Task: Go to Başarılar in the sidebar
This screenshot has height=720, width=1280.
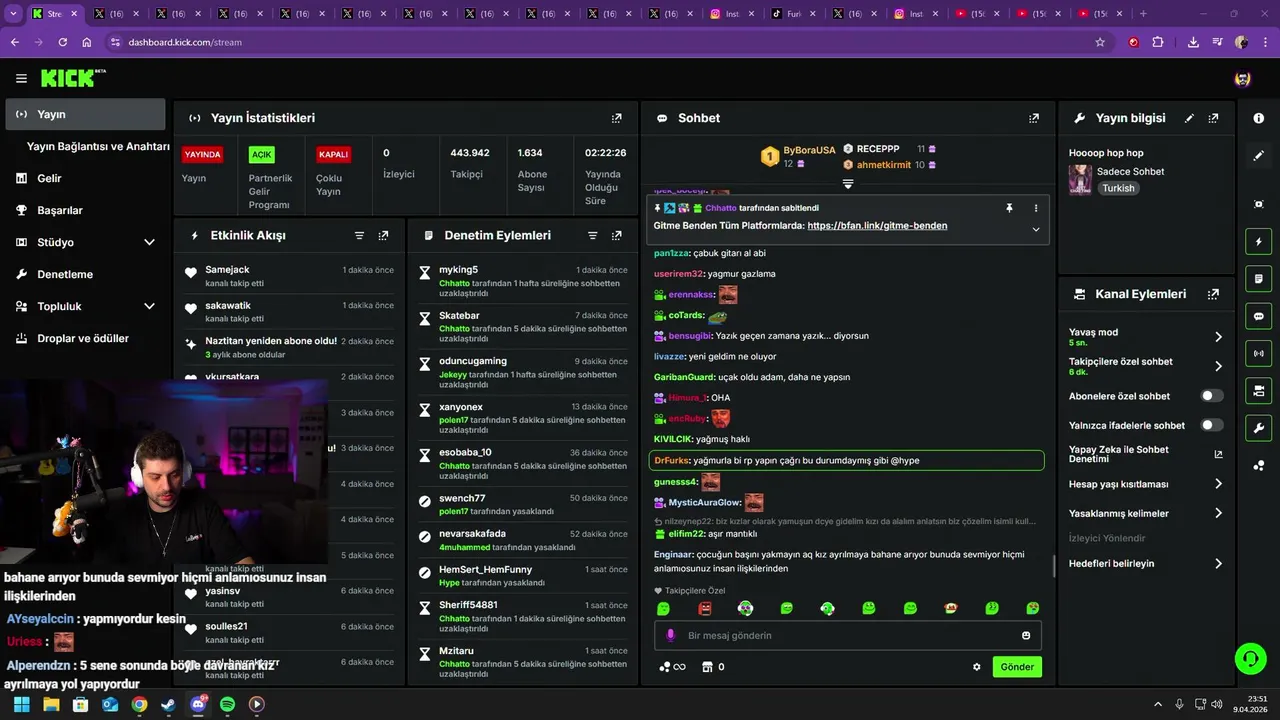Action: [85, 210]
